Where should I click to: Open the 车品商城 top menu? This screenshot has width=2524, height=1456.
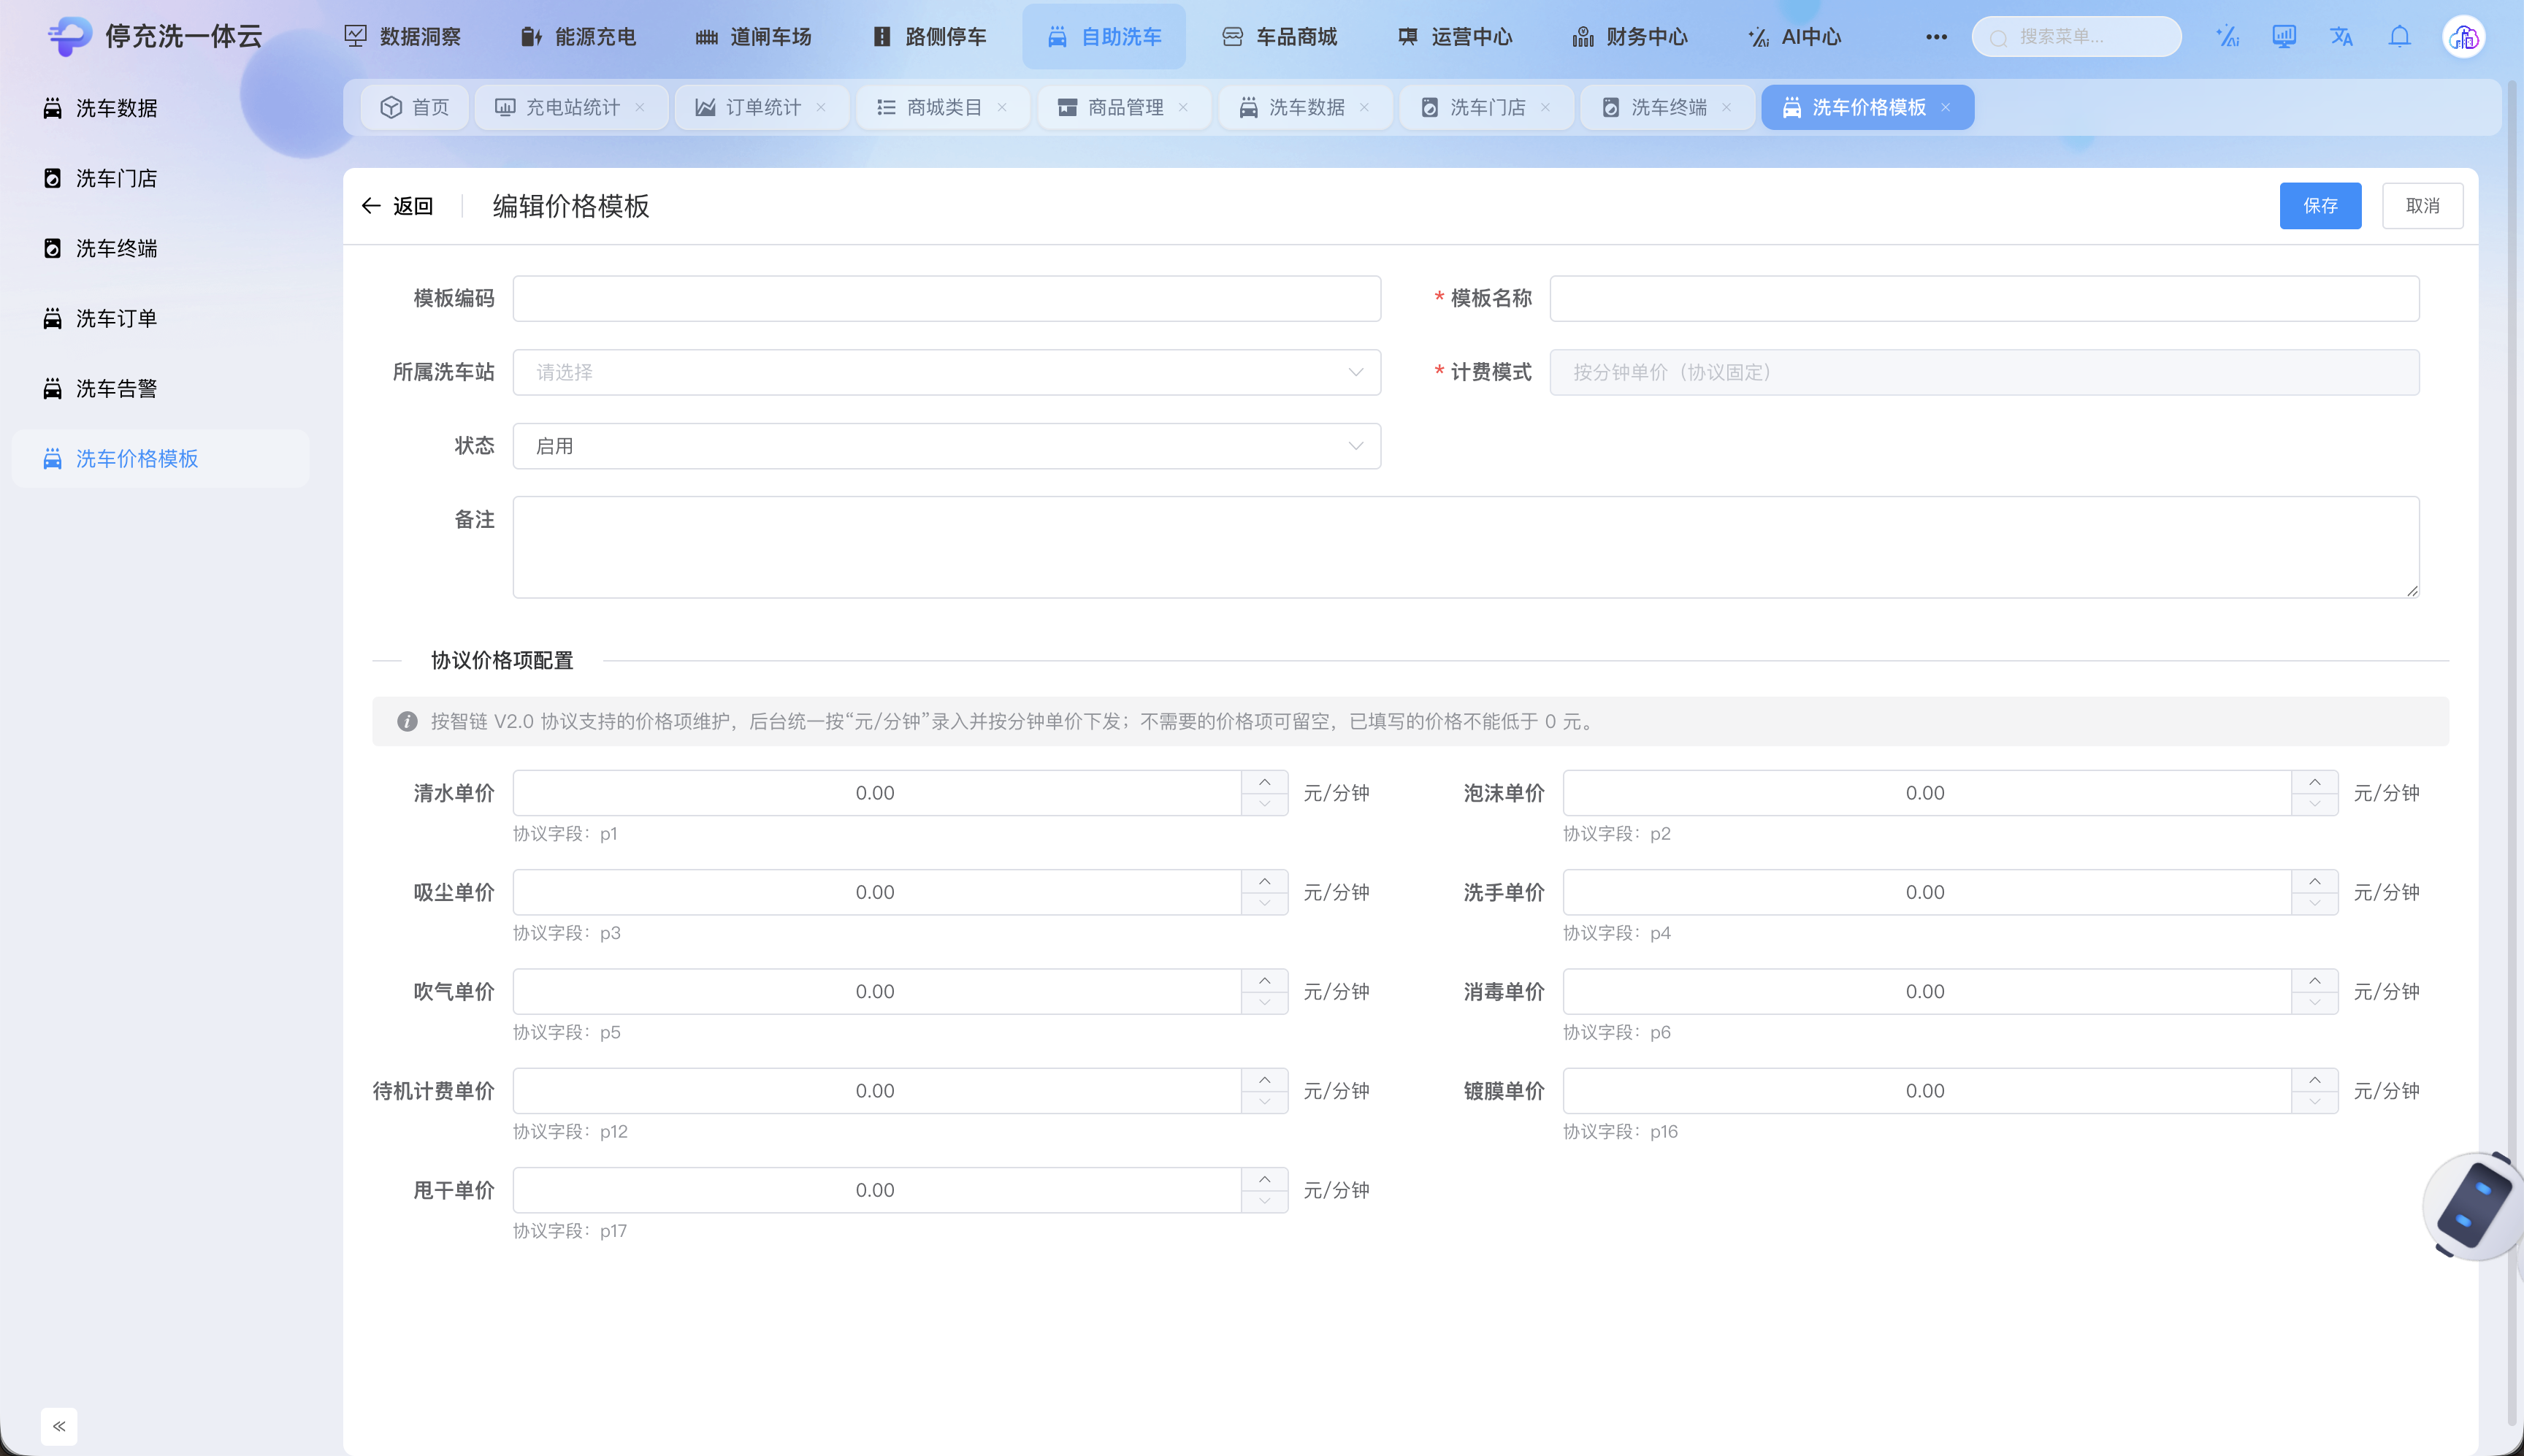pos(1279,37)
